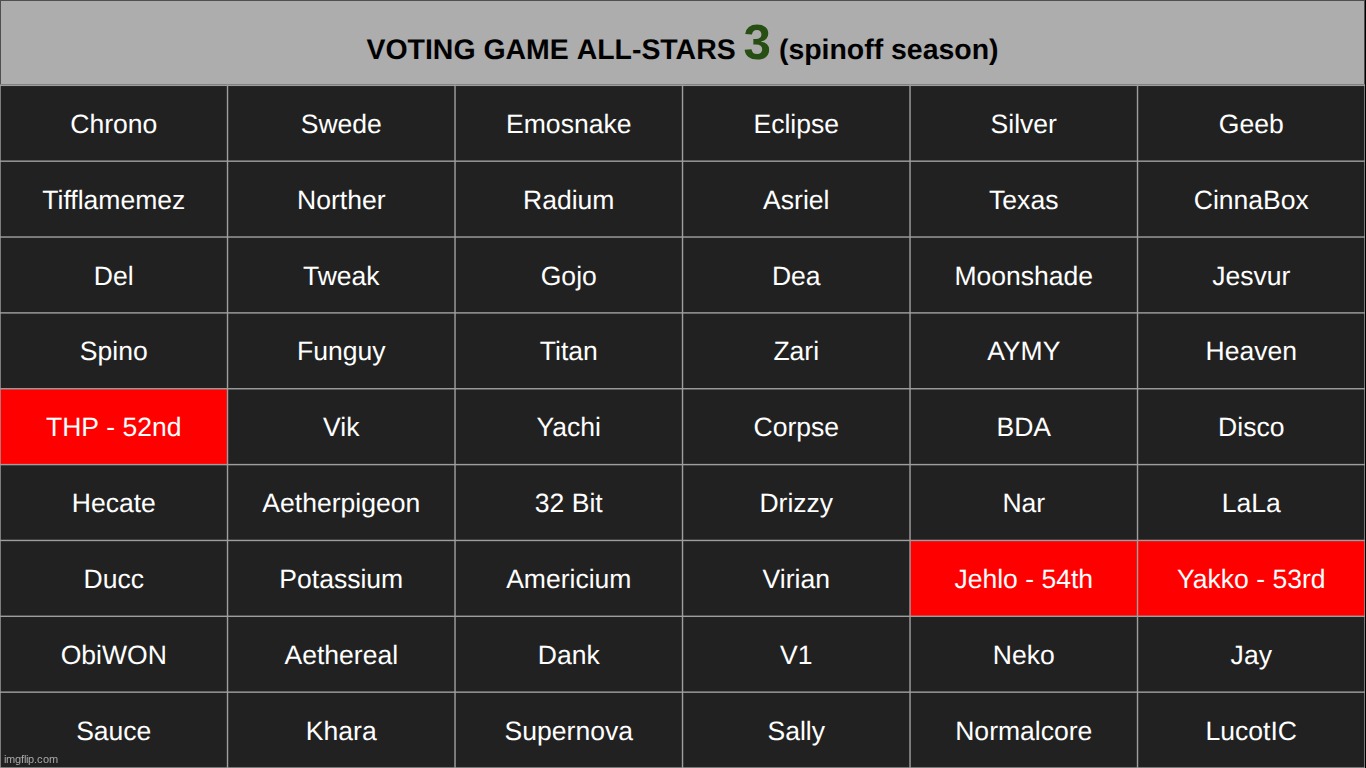Click the Normalcore cell
Viewport: 1366px width, 768px height.
[1023, 731]
